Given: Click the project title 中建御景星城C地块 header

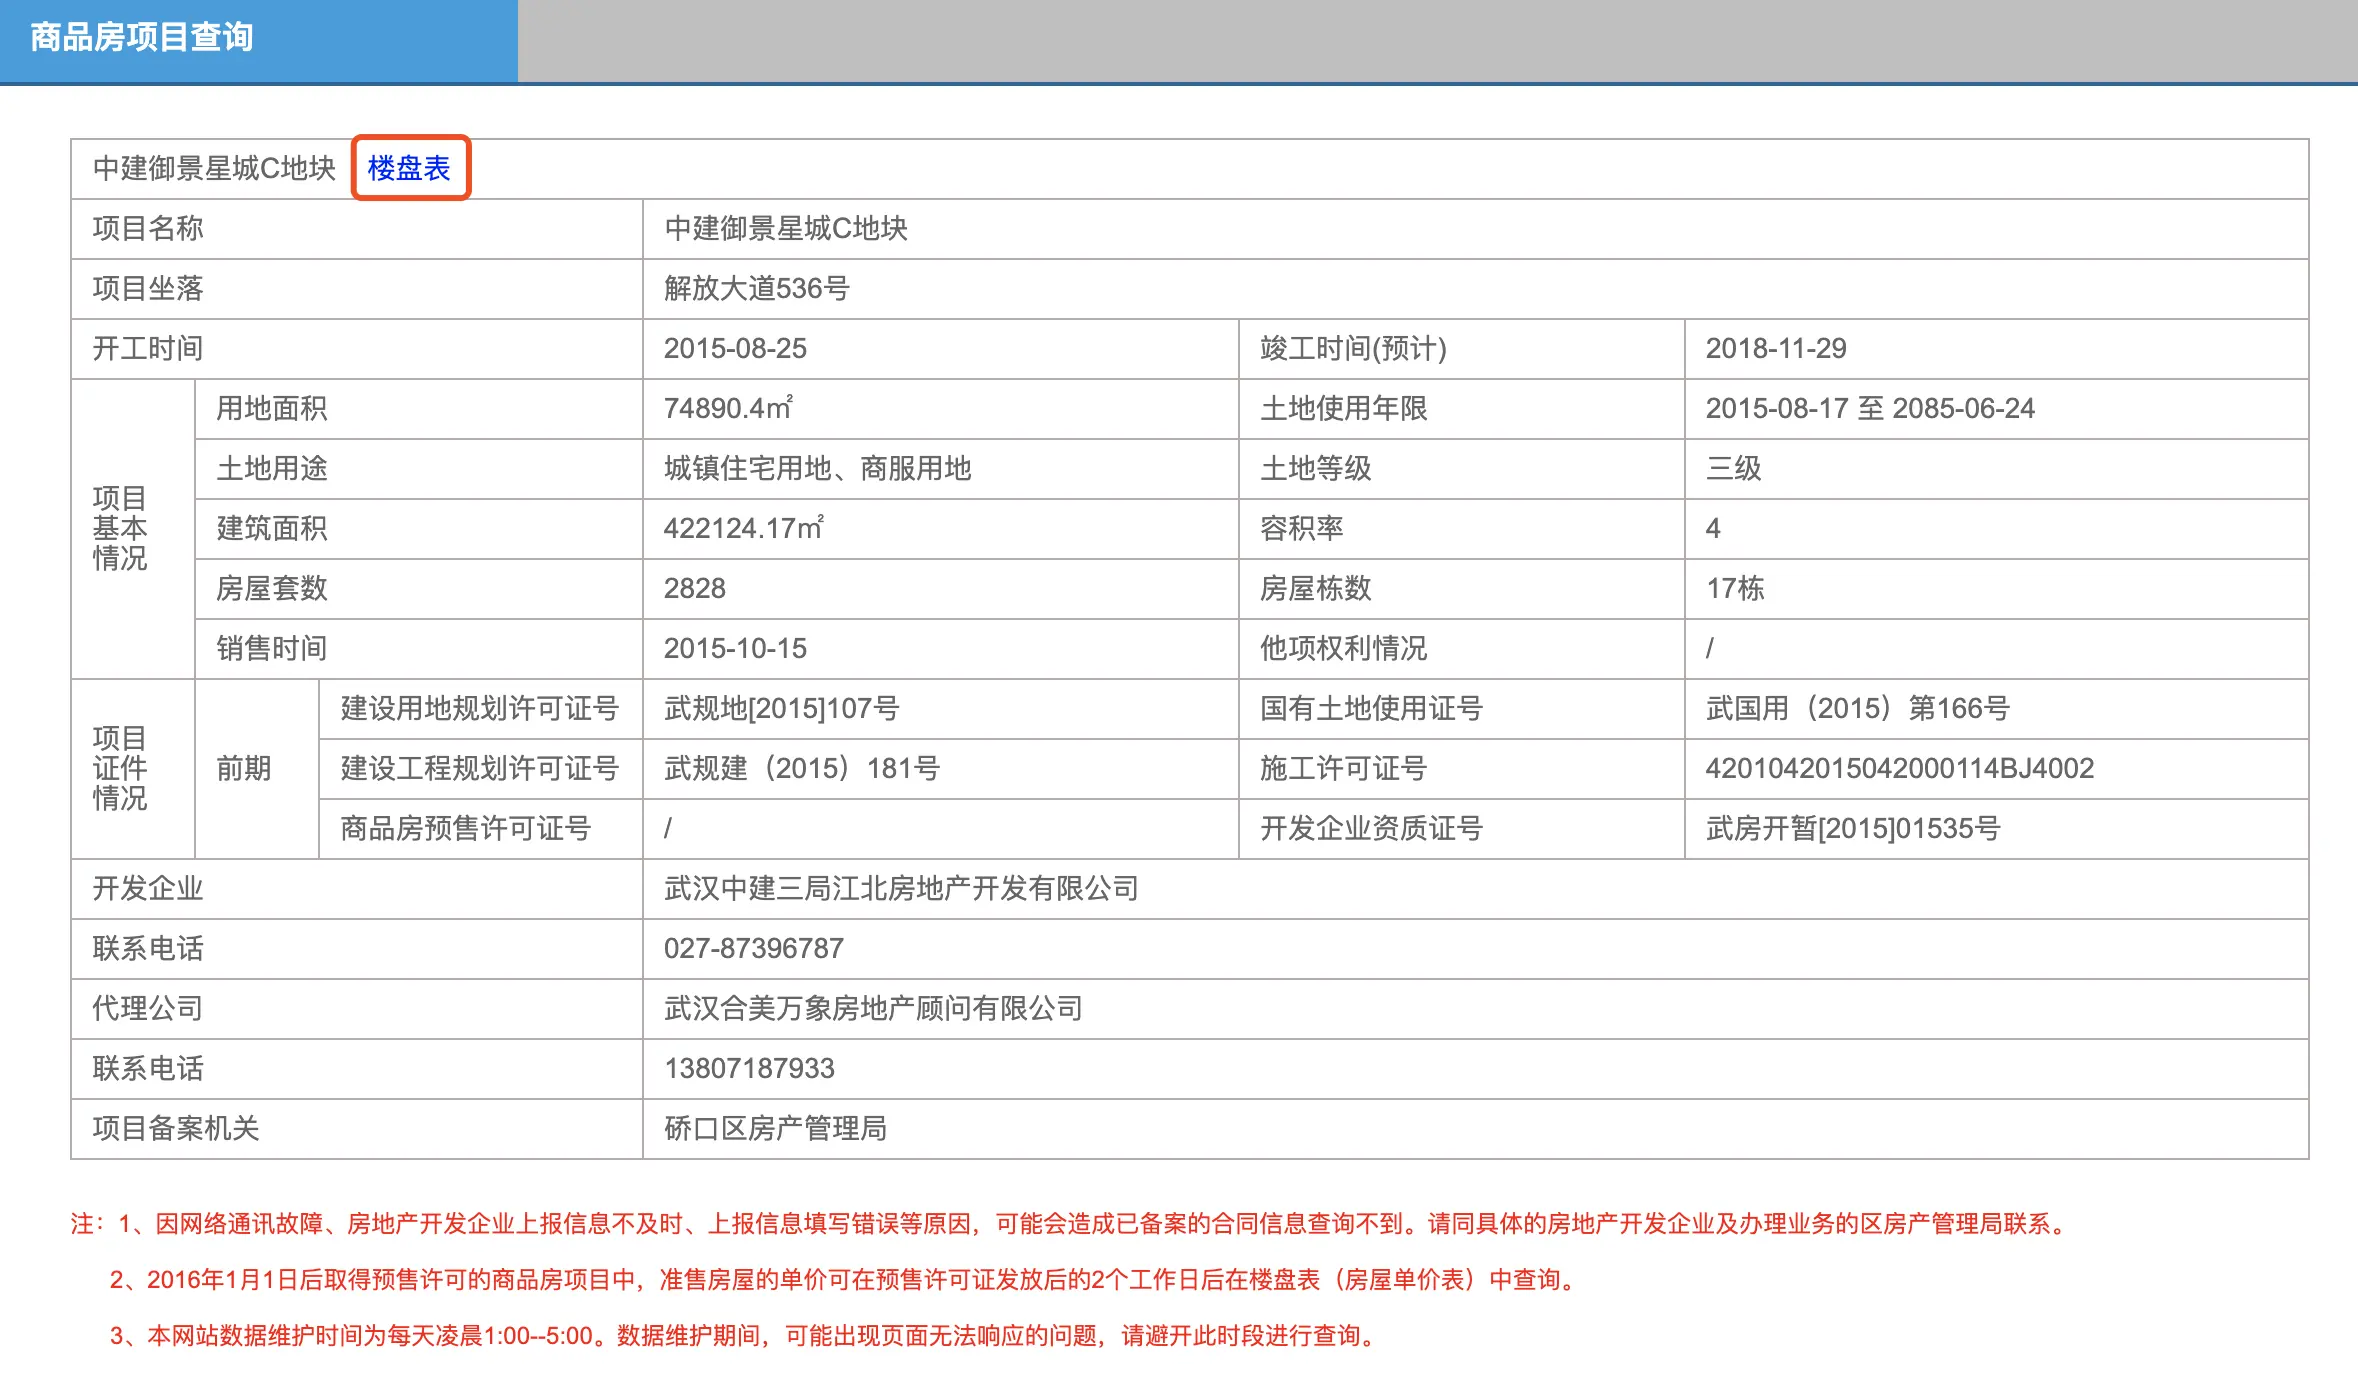Looking at the screenshot, I should [x=214, y=168].
